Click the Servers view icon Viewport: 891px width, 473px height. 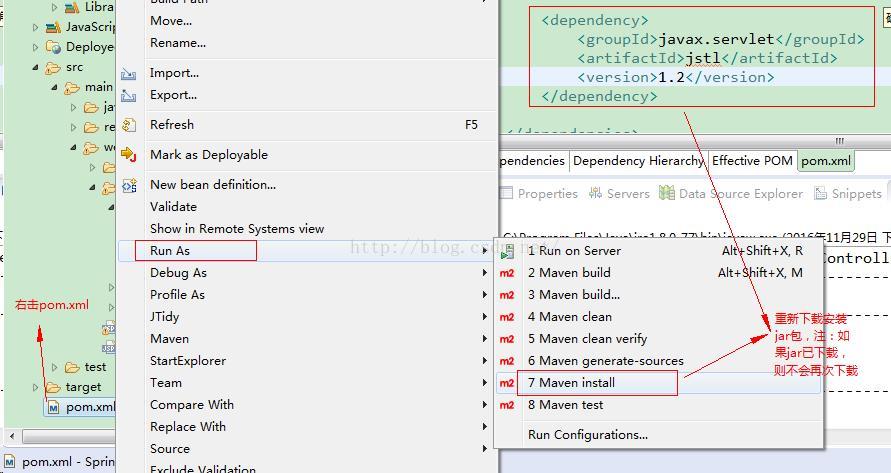coord(595,193)
